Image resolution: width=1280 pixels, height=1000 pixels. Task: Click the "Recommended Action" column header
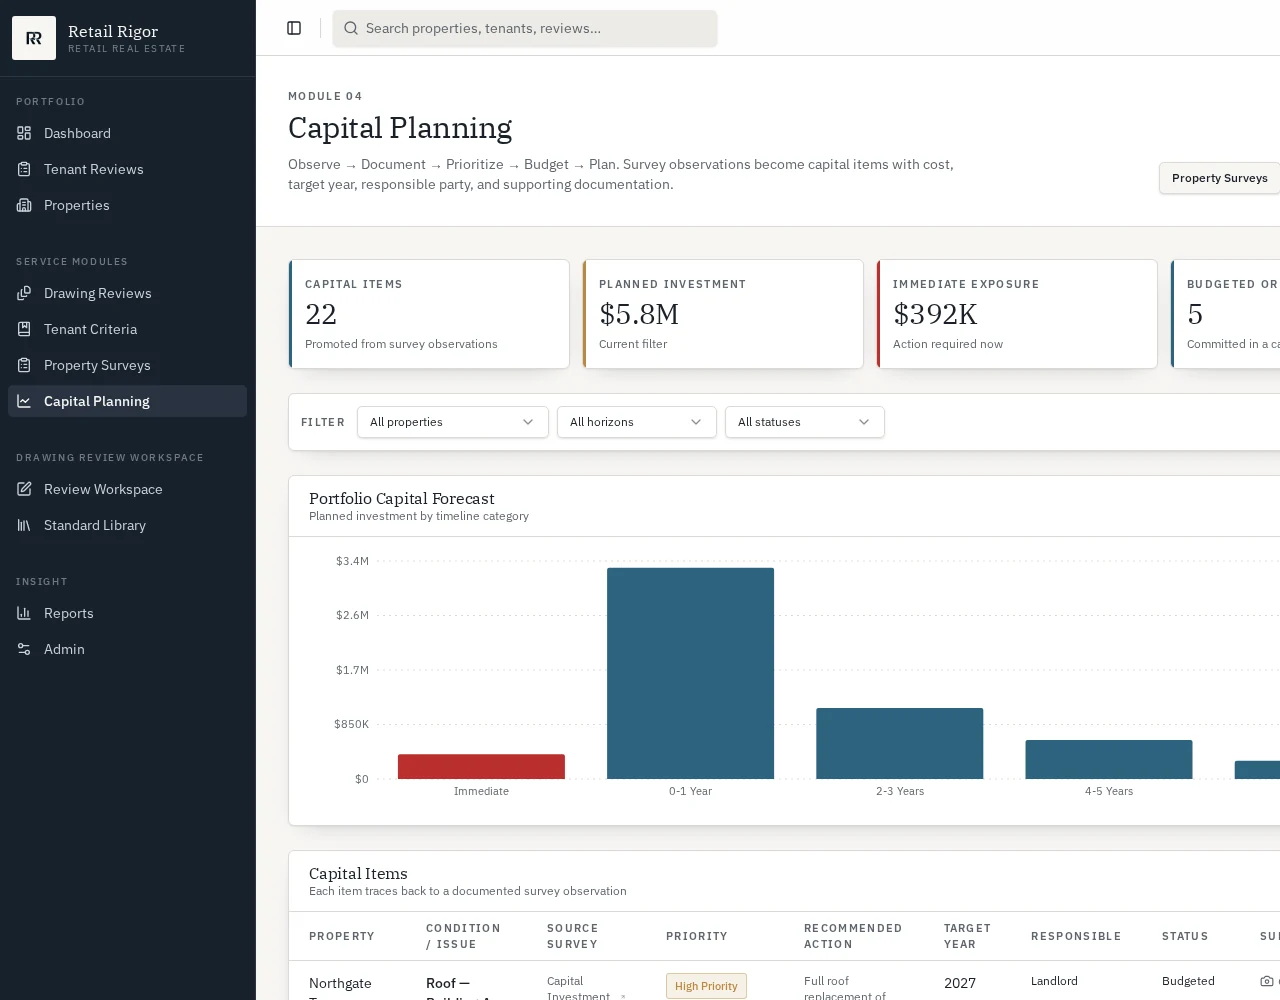point(853,936)
